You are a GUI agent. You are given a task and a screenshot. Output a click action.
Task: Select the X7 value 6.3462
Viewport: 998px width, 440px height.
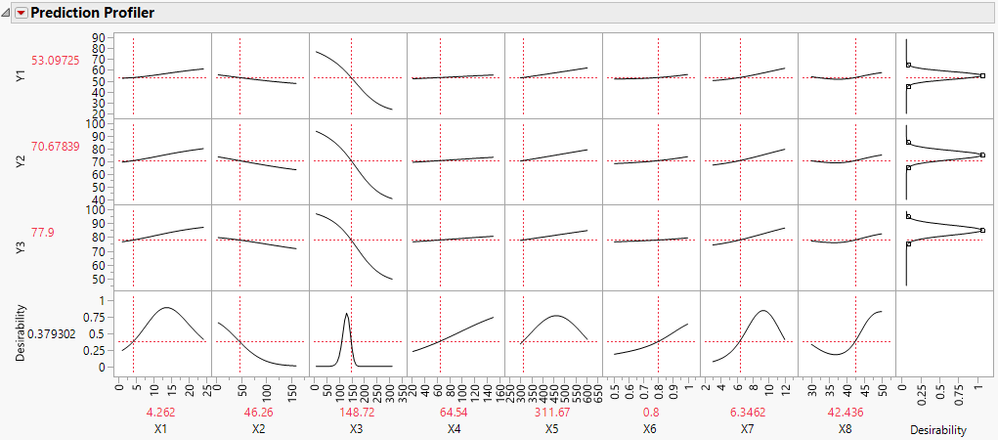tap(748, 412)
